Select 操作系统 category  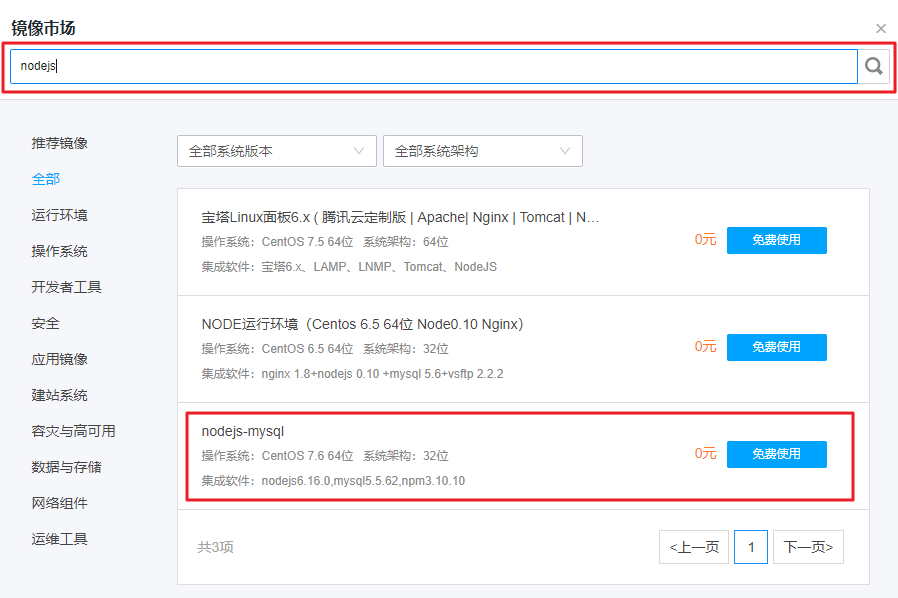coord(60,251)
